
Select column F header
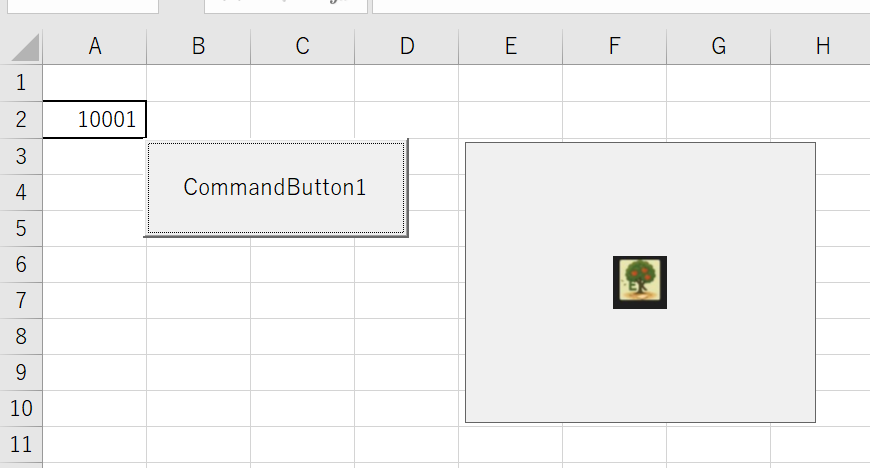coord(615,46)
